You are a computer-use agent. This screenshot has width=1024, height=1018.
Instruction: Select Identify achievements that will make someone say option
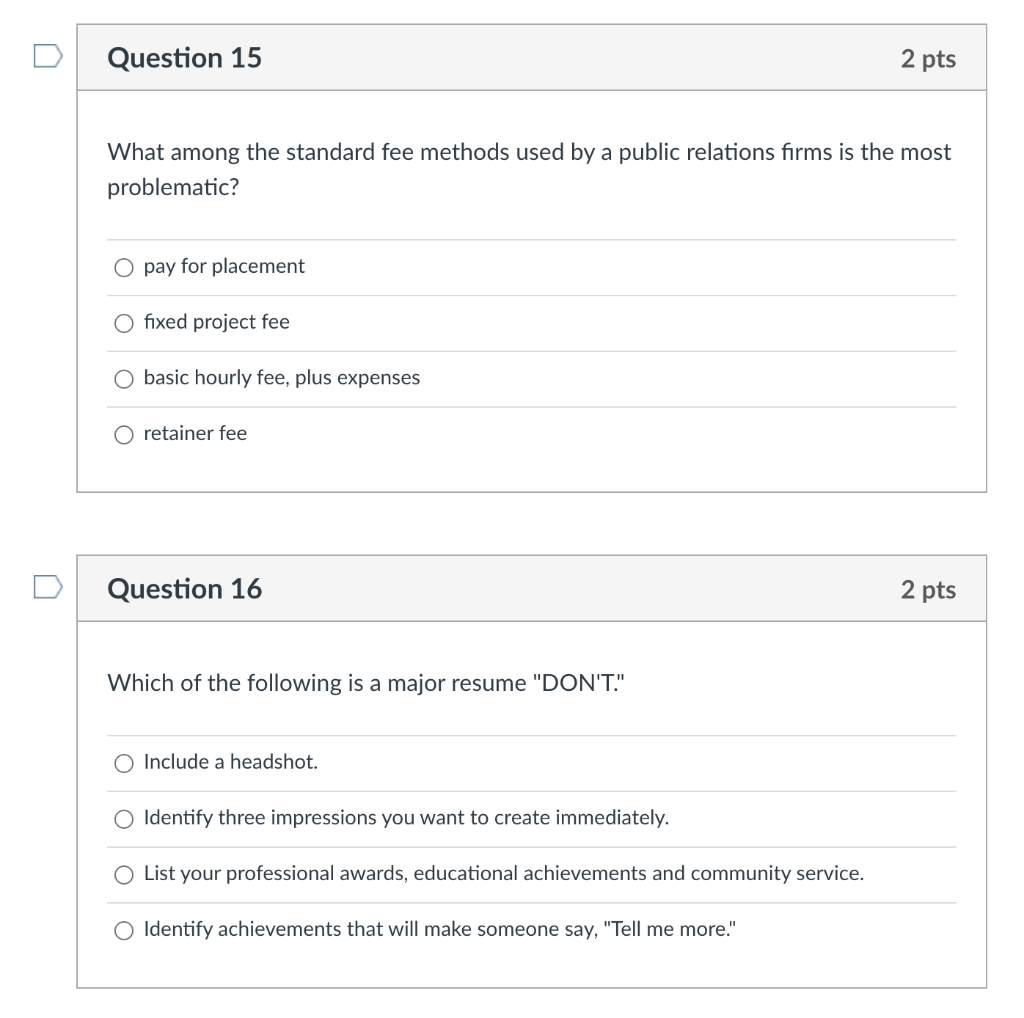tap(124, 930)
